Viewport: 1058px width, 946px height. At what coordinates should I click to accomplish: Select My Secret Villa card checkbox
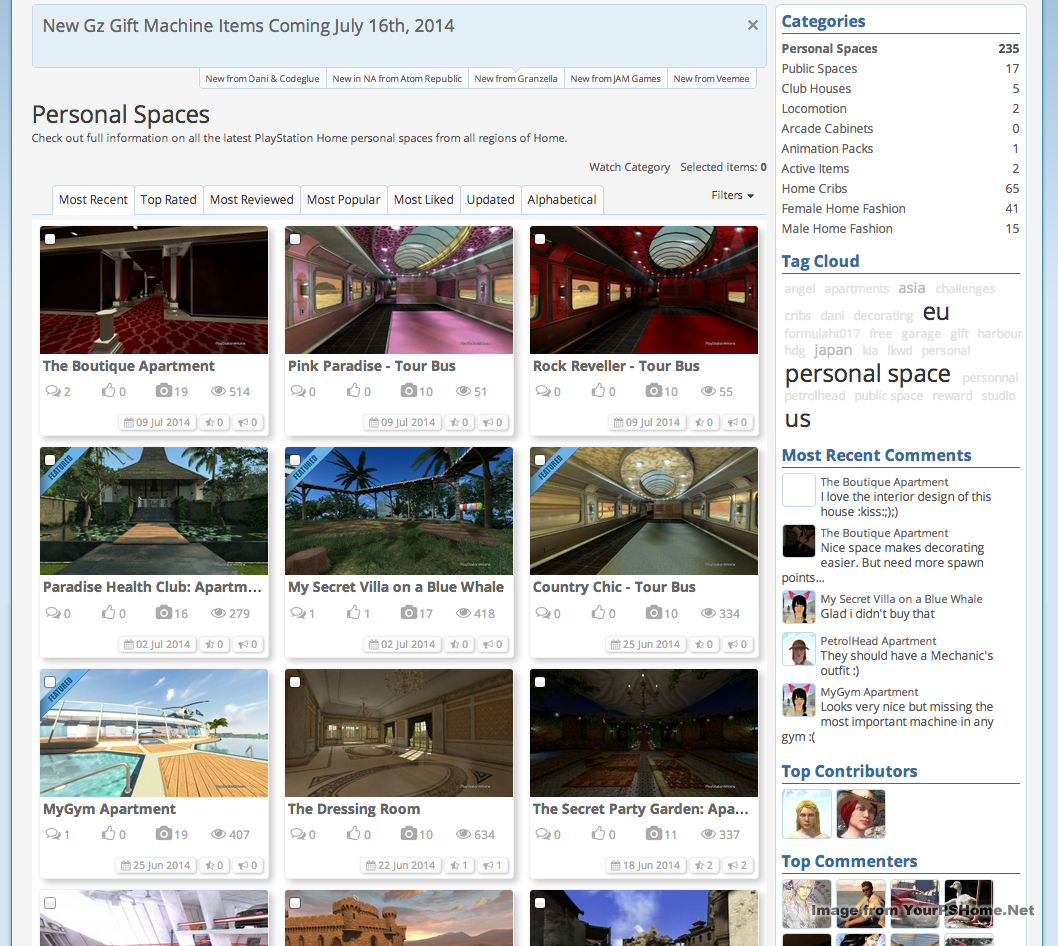[295, 460]
